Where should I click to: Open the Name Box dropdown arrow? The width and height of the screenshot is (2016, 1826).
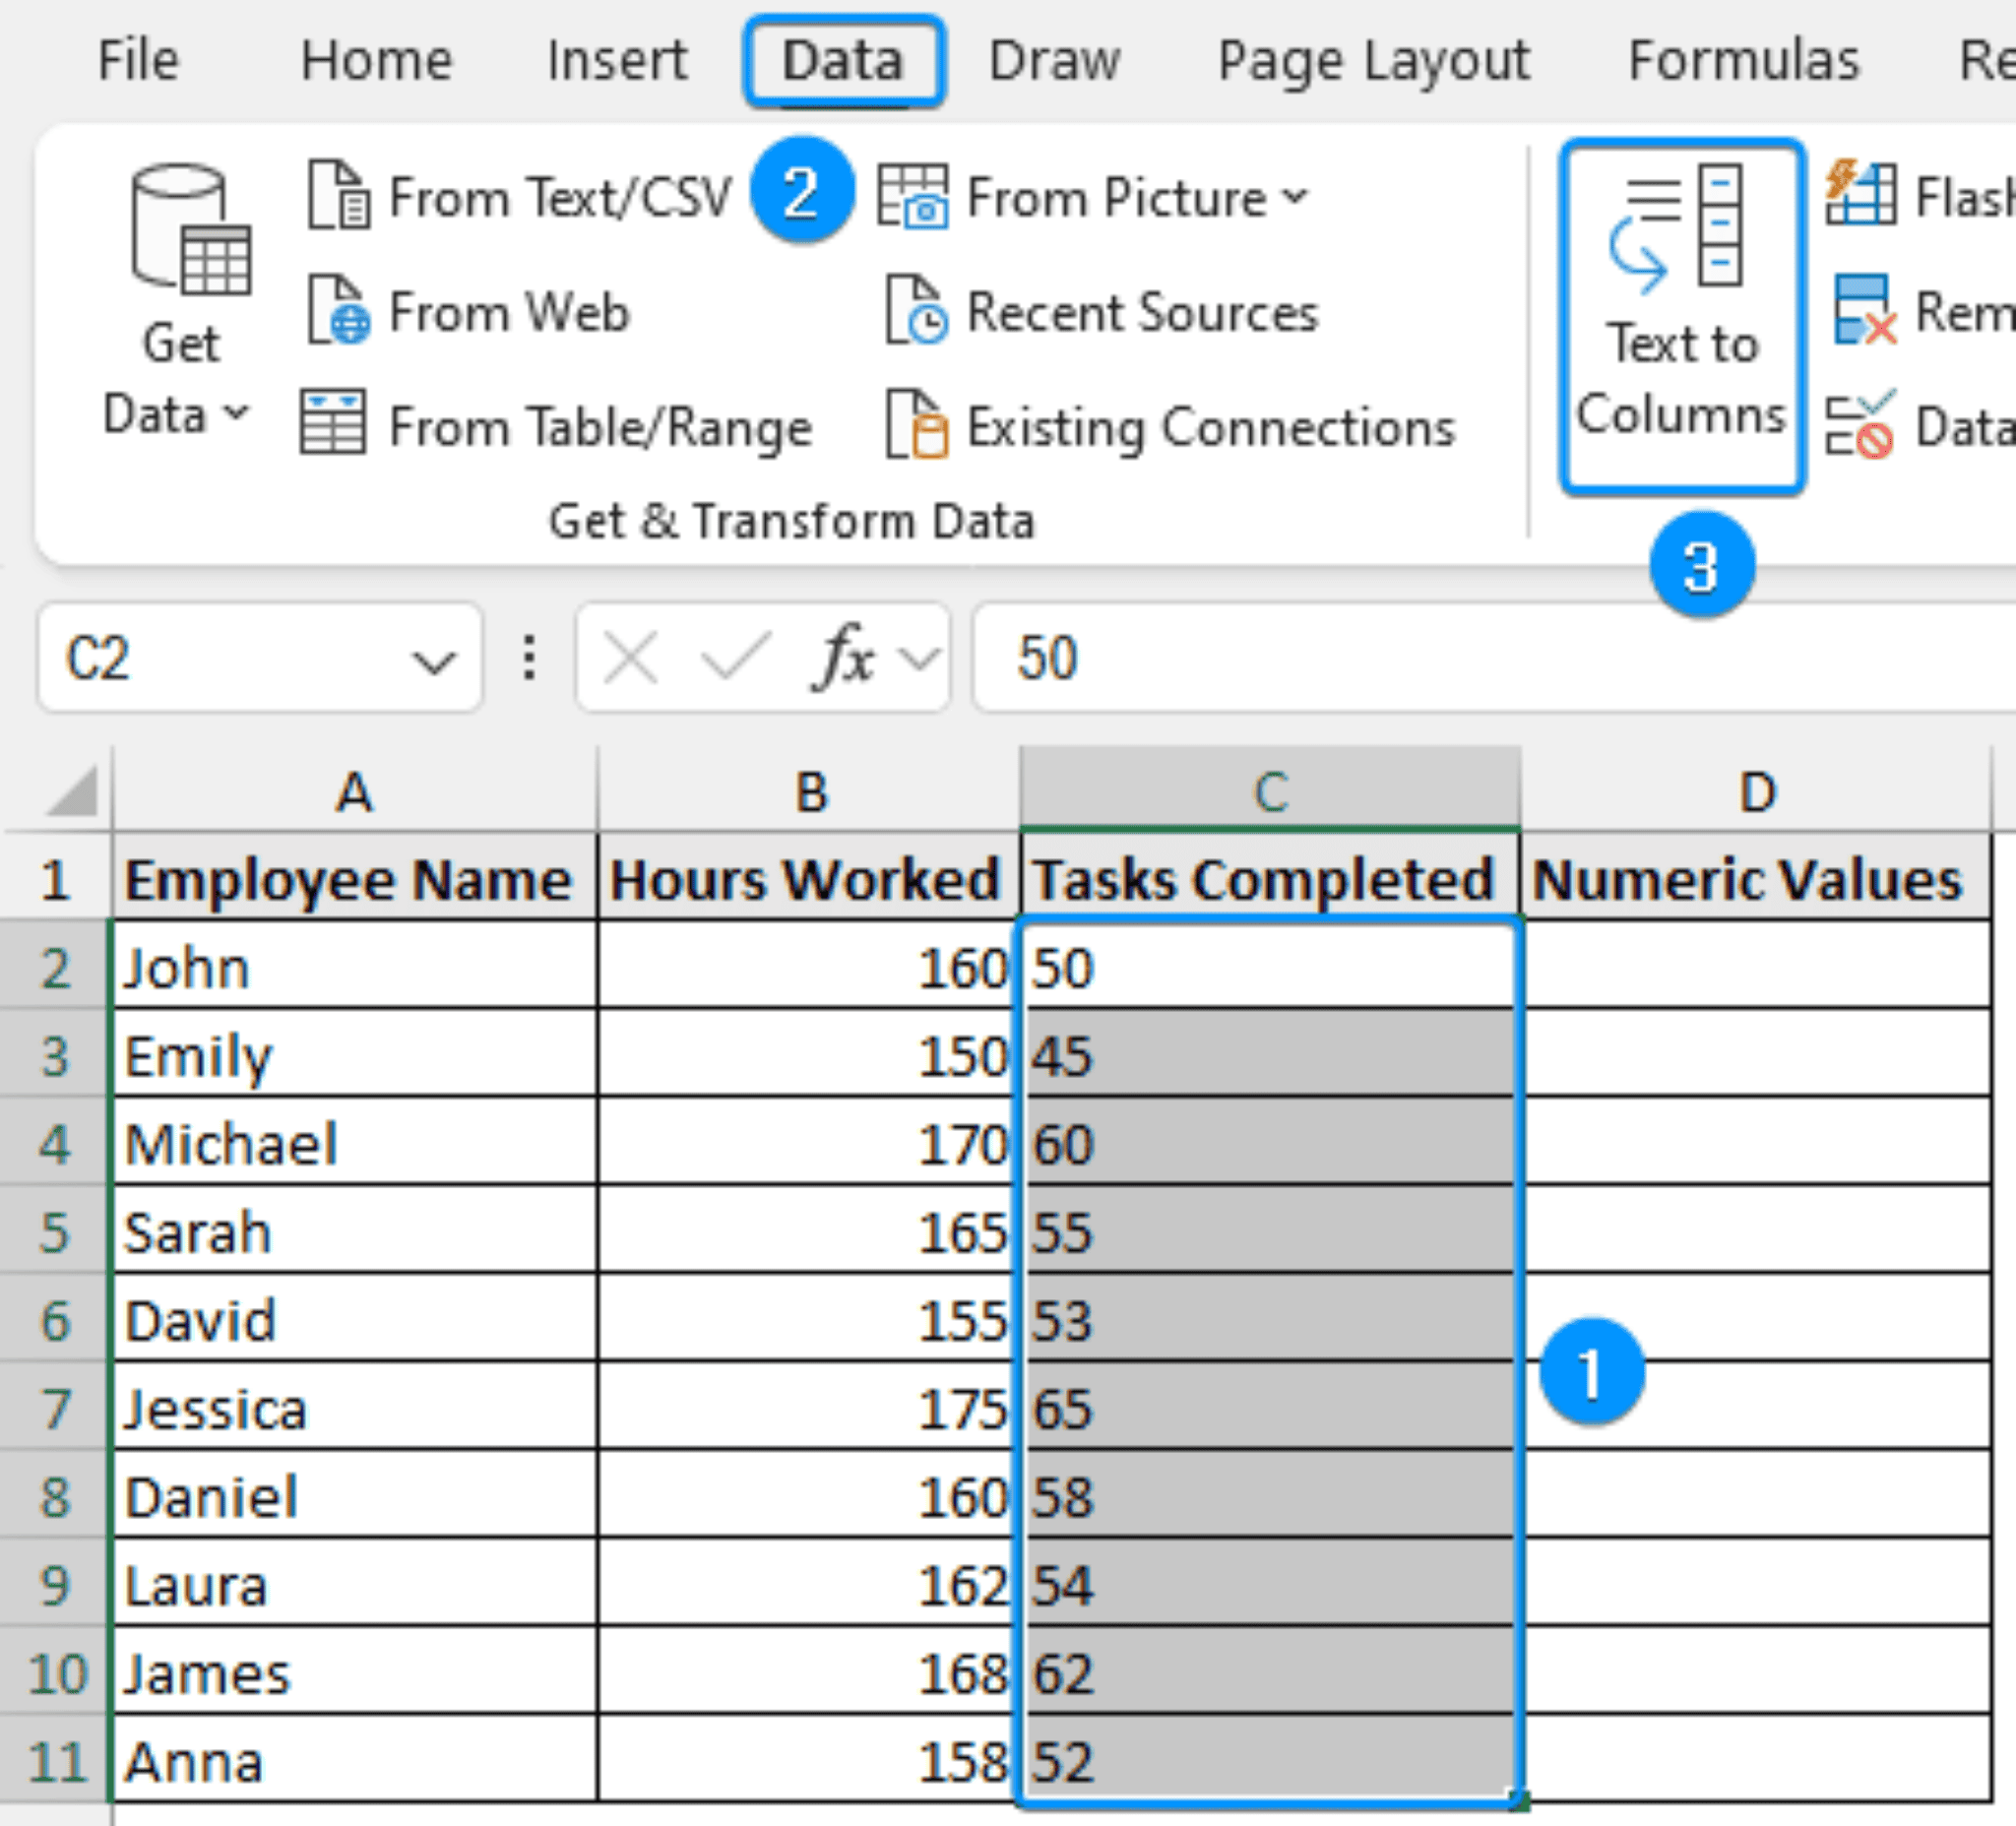coord(433,661)
